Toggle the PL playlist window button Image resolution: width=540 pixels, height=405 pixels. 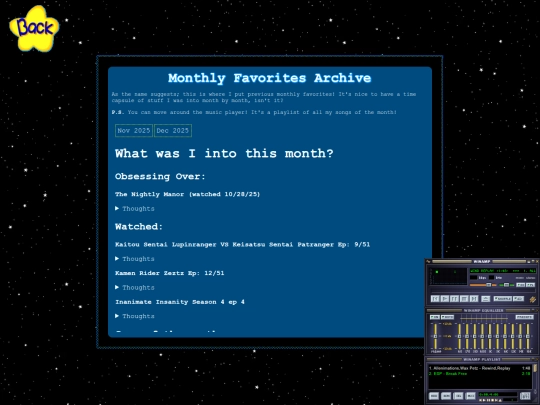[530, 285]
